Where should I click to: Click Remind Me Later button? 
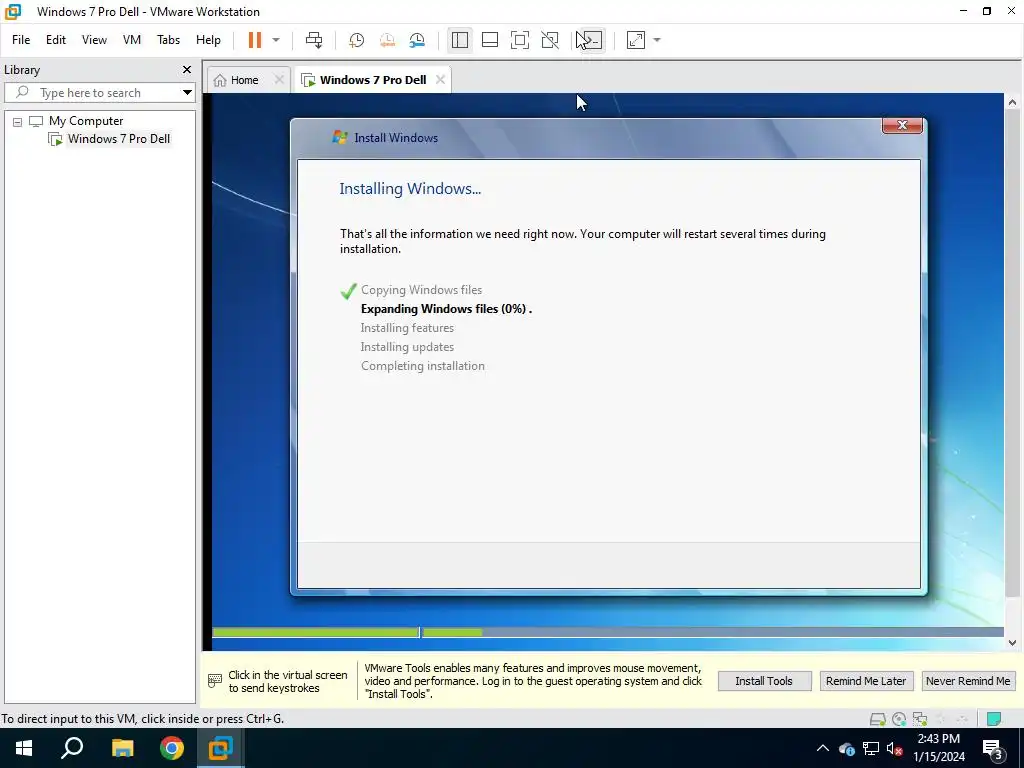865,681
